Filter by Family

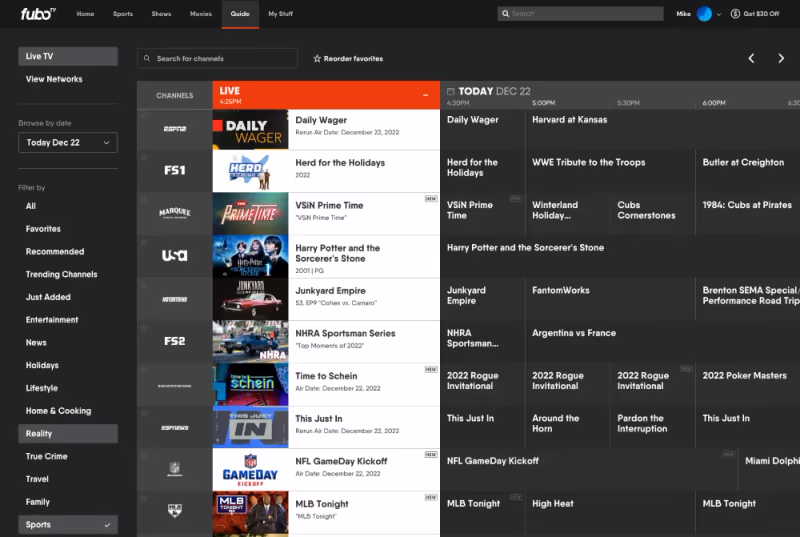[x=38, y=502]
